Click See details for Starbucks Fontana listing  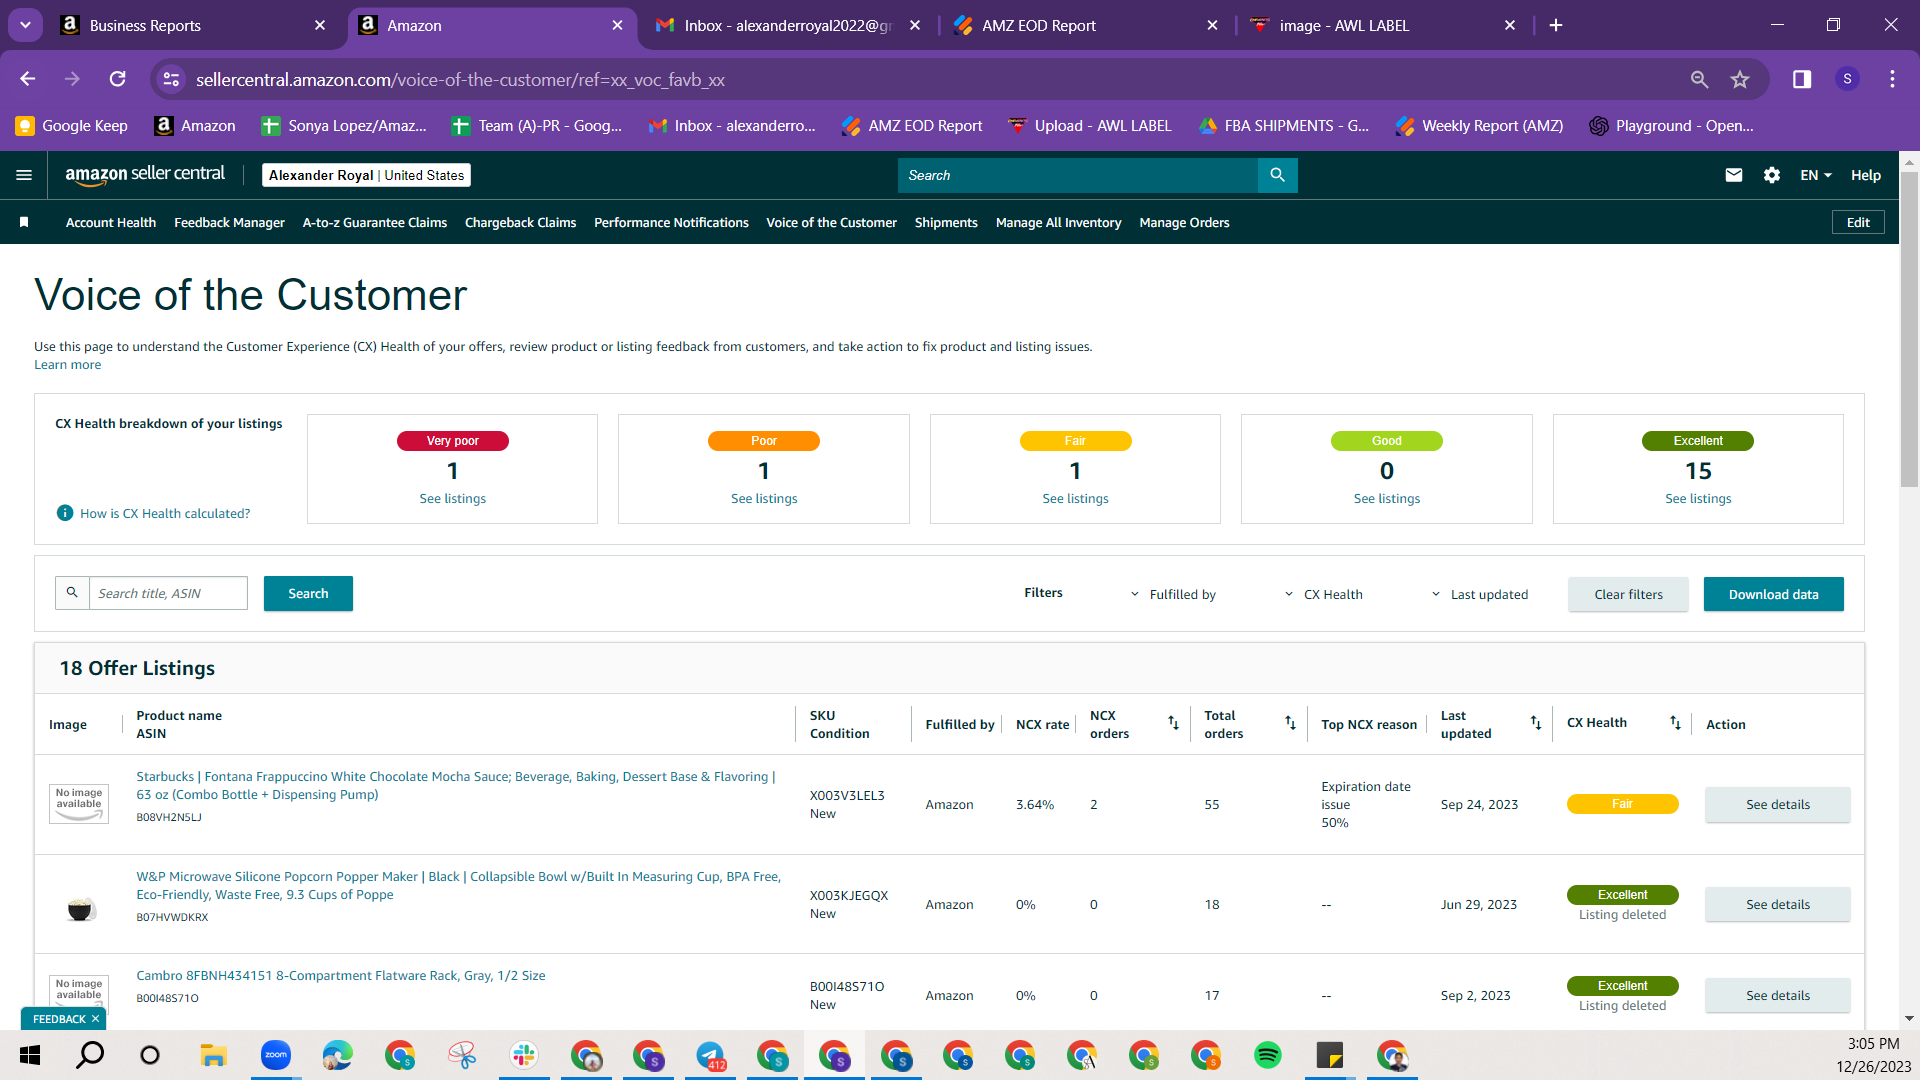[x=1777, y=804]
